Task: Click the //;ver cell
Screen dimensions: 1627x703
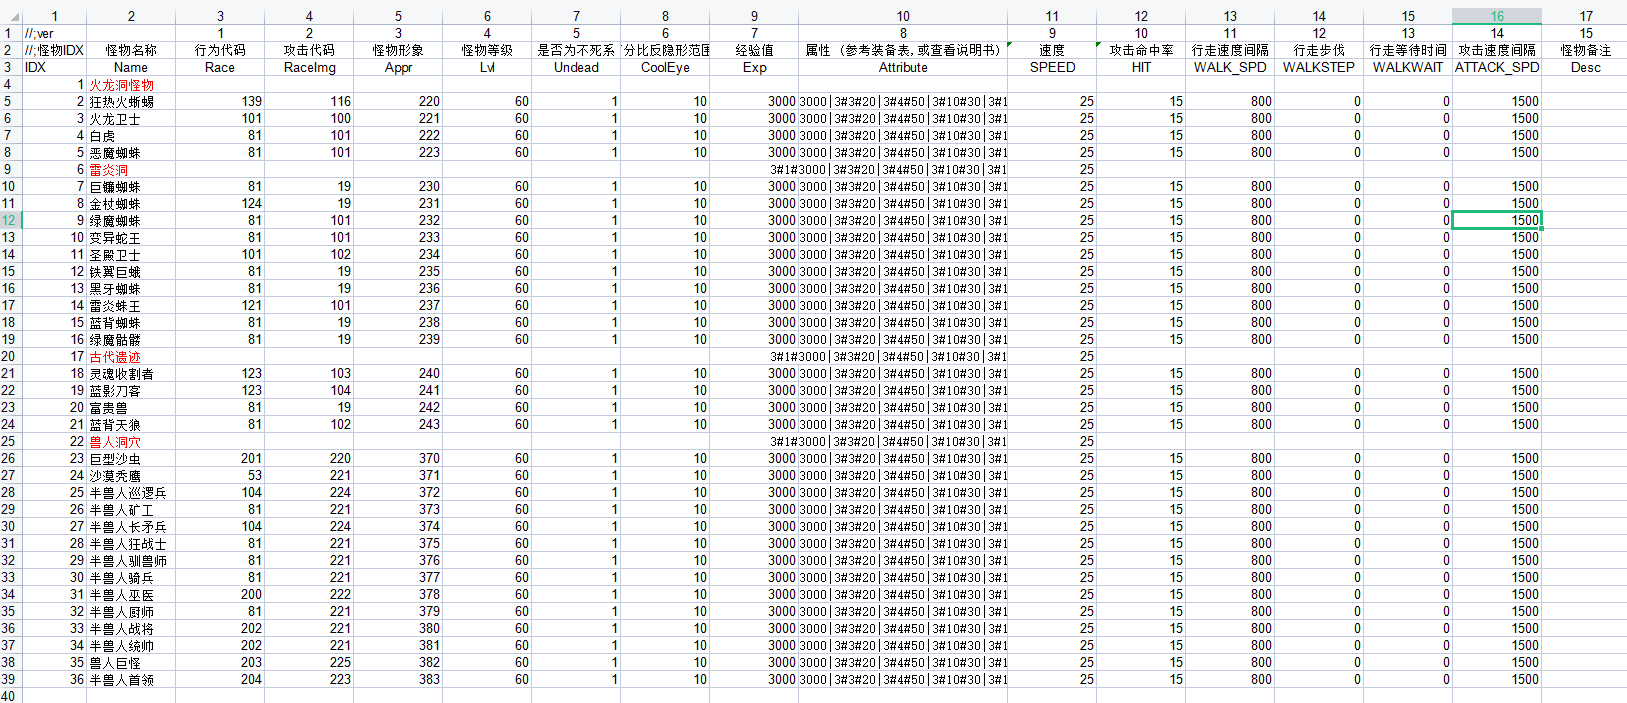Action: (54, 33)
